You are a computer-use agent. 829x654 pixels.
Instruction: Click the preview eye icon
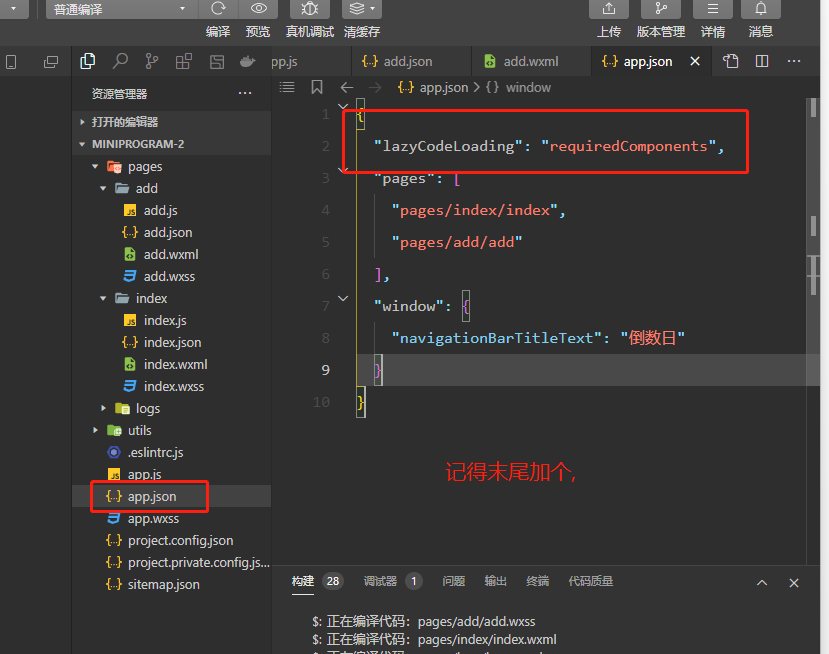259,8
